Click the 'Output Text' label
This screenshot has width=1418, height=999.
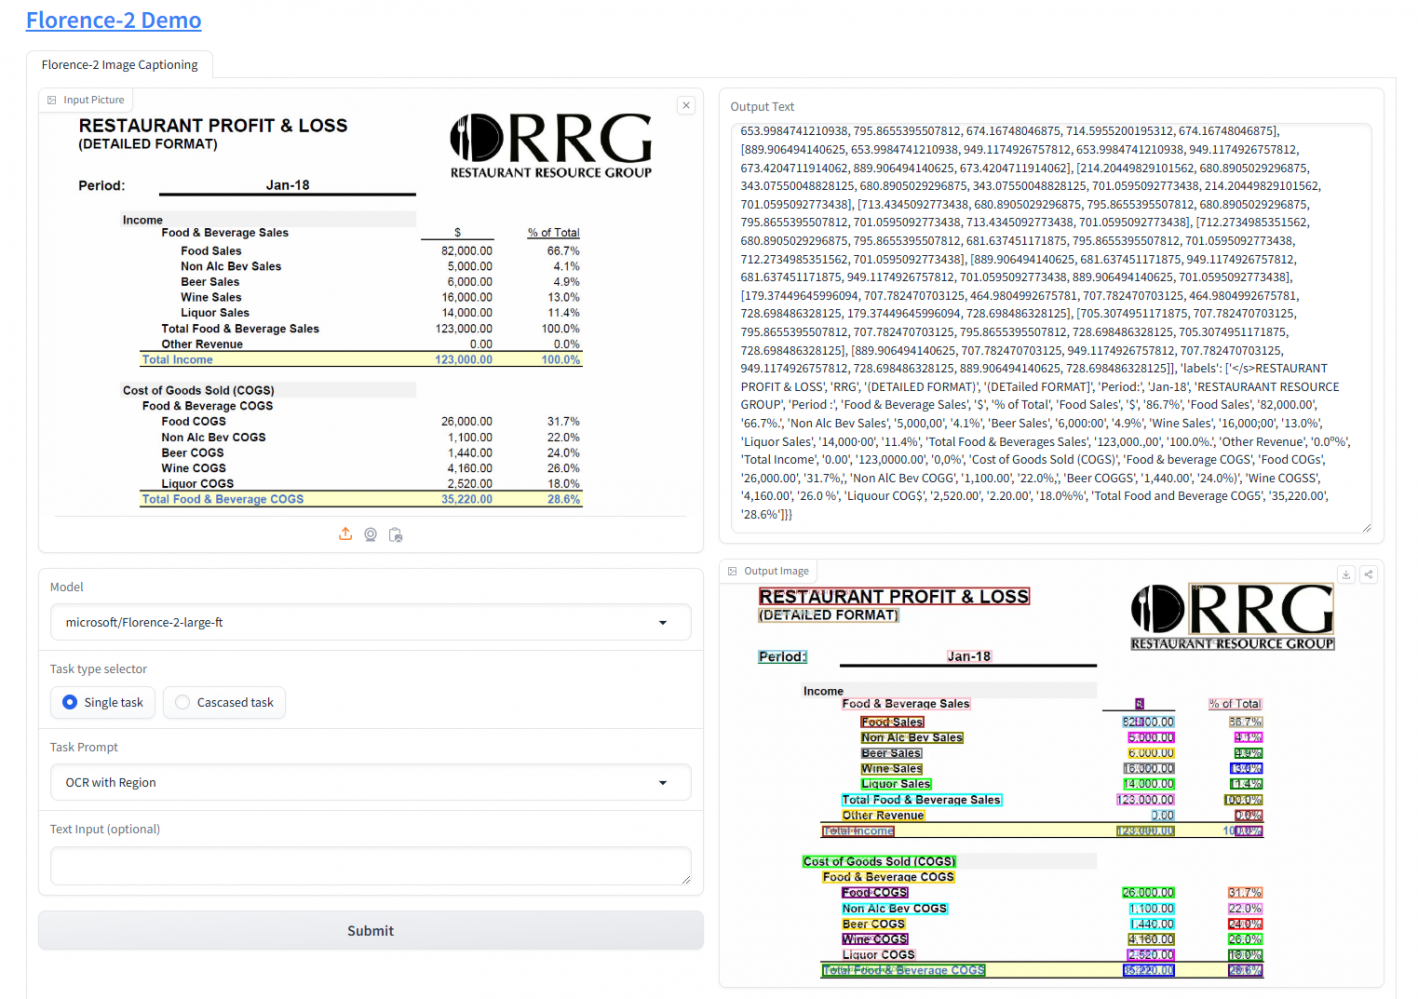[762, 107]
